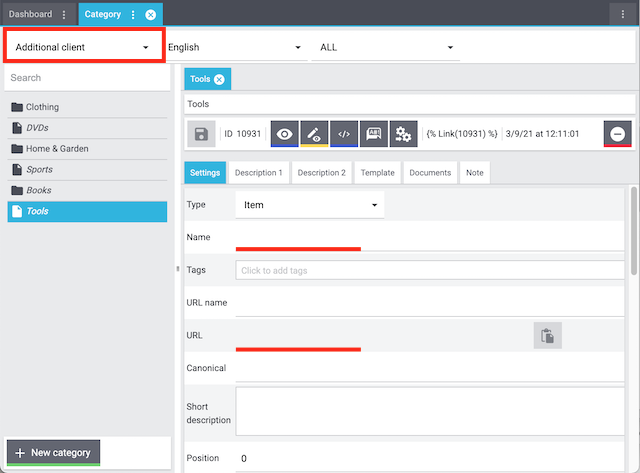Open the Type Item dropdown
The height and width of the screenshot is (473, 640).
coord(310,204)
